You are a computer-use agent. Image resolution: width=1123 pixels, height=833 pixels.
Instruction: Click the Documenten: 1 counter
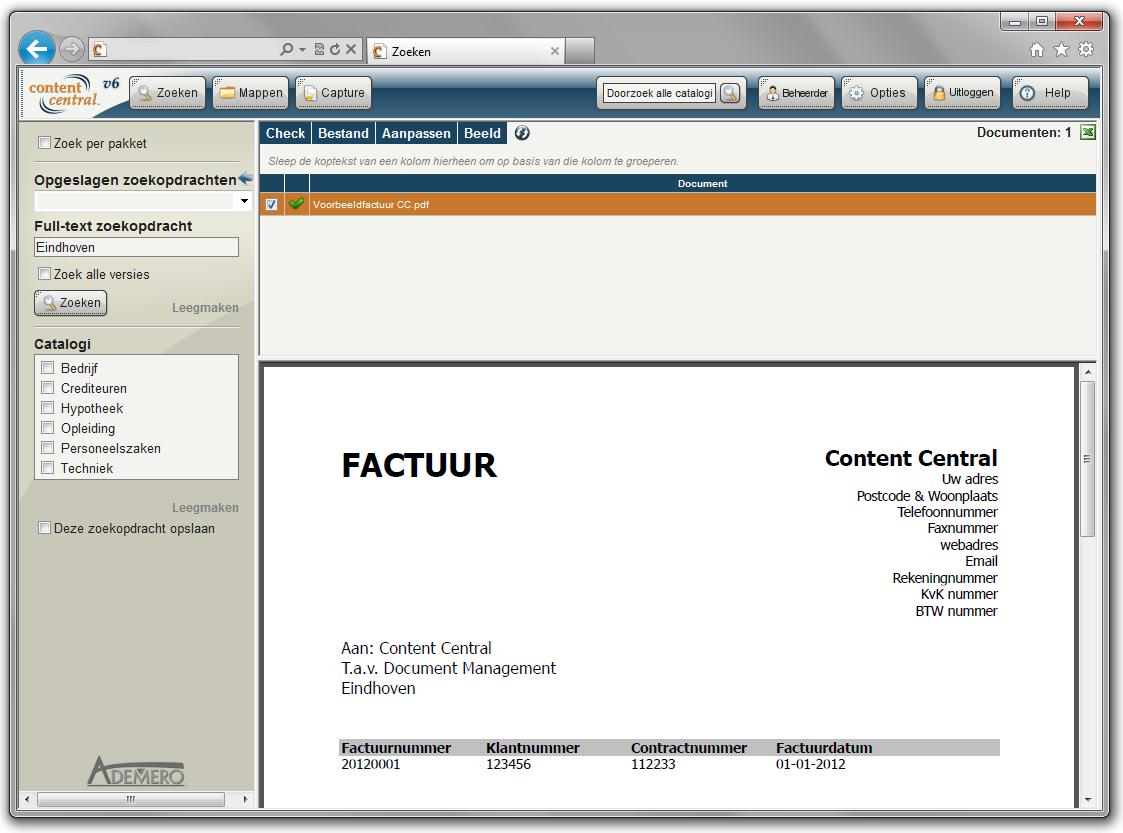tap(1023, 133)
